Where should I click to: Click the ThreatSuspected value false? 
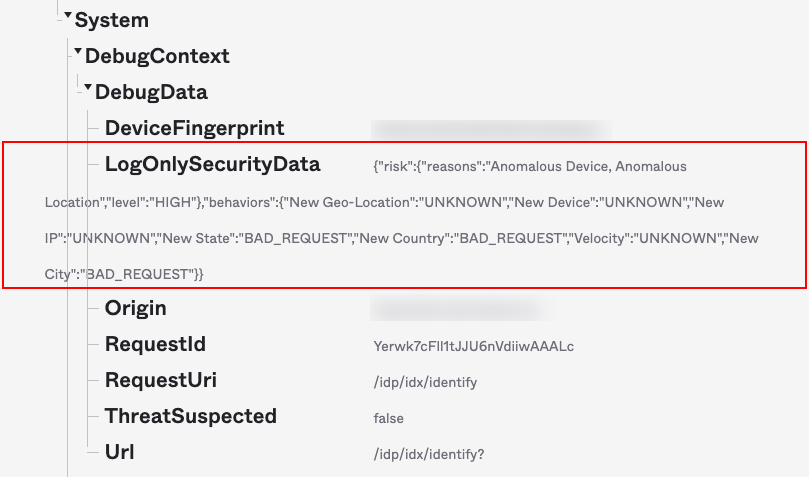388,418
